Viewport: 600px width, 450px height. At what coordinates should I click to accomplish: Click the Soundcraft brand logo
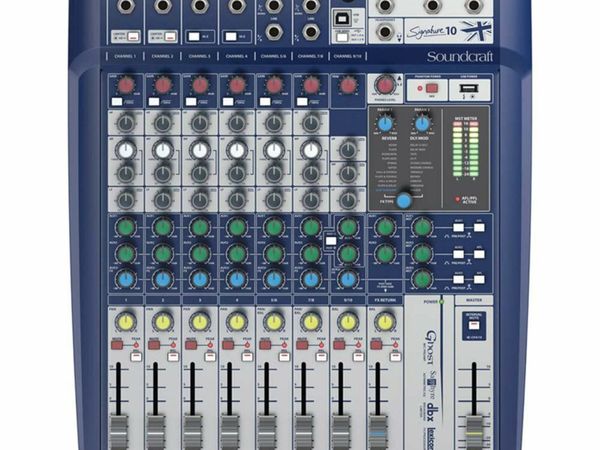click(x=460, y=57)
